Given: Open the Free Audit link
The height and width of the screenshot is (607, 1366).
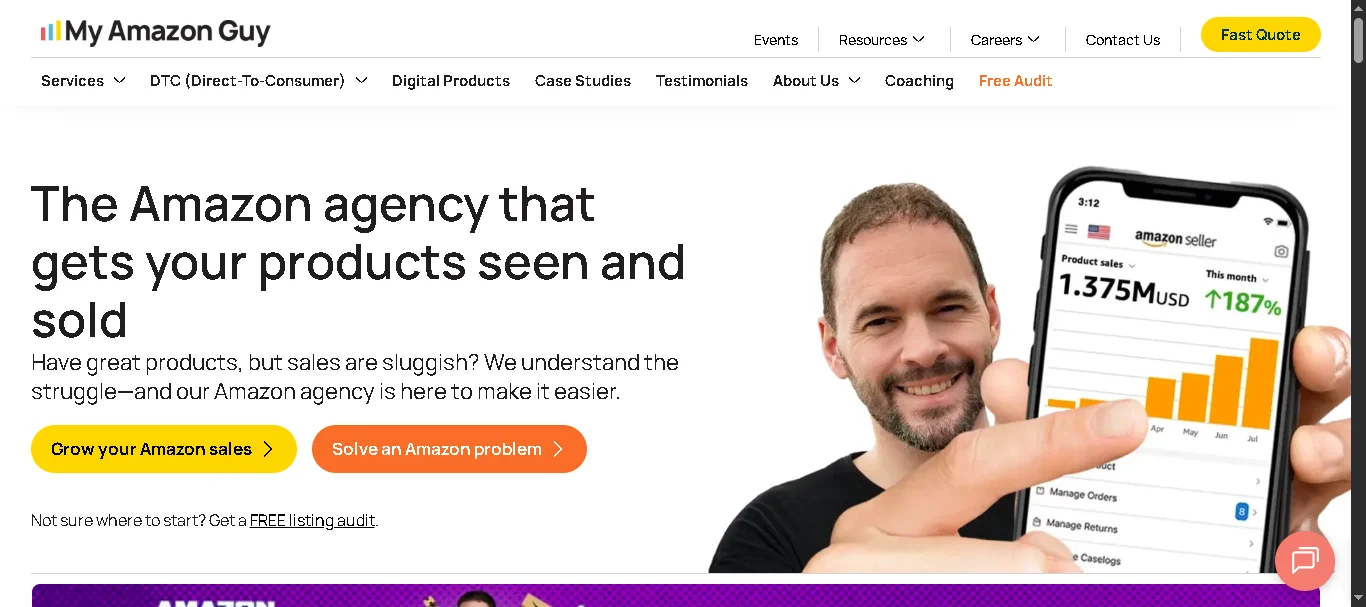Looking at the screenshot, I should click(x=1015, y=80).
